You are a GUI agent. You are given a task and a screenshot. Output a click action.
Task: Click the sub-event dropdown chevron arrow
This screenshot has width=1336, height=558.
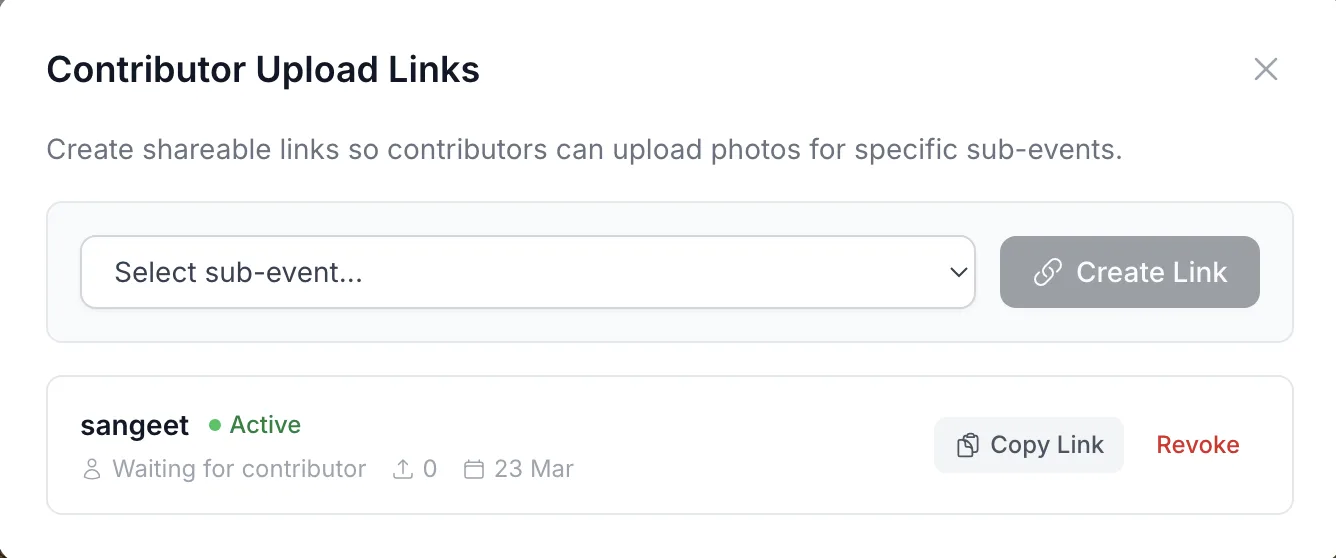click(x=958, y=272)
